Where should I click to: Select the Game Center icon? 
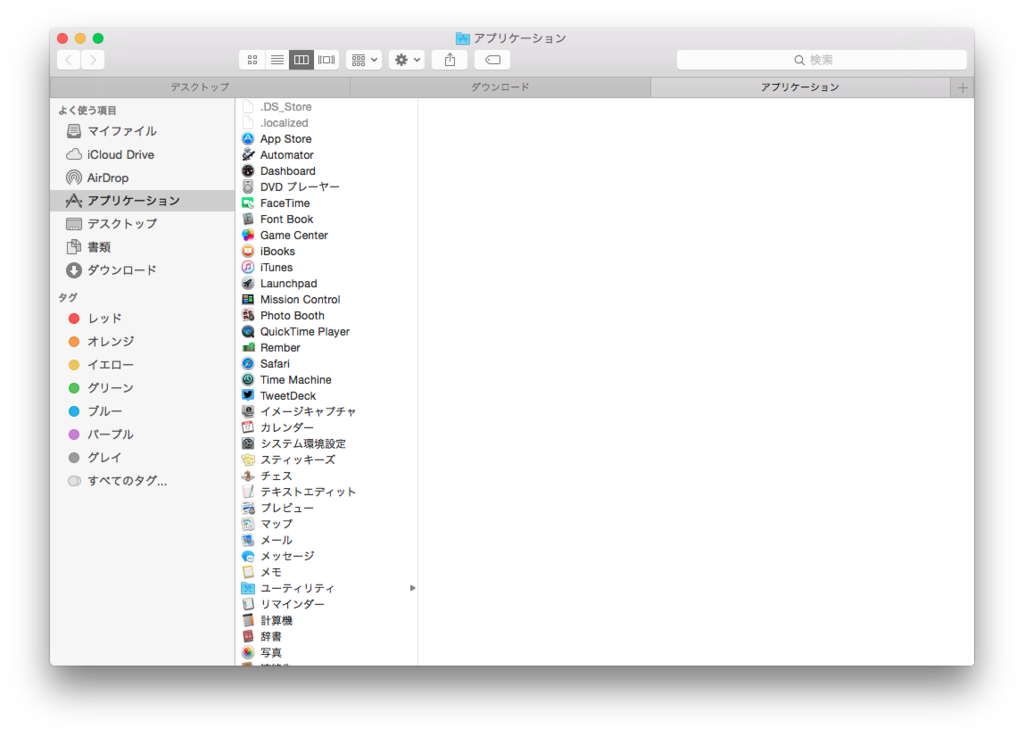(248, 235)
